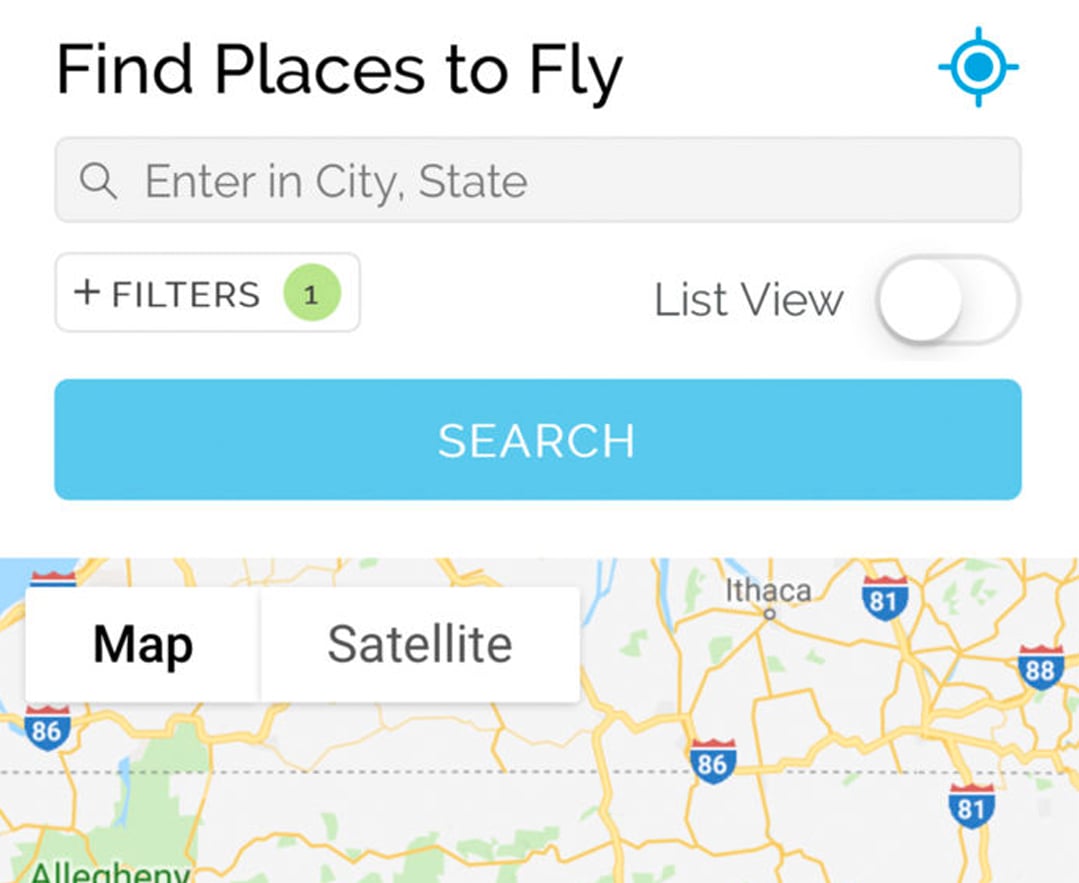Tap the blue locate-me crosshair icon

(978, 67)
